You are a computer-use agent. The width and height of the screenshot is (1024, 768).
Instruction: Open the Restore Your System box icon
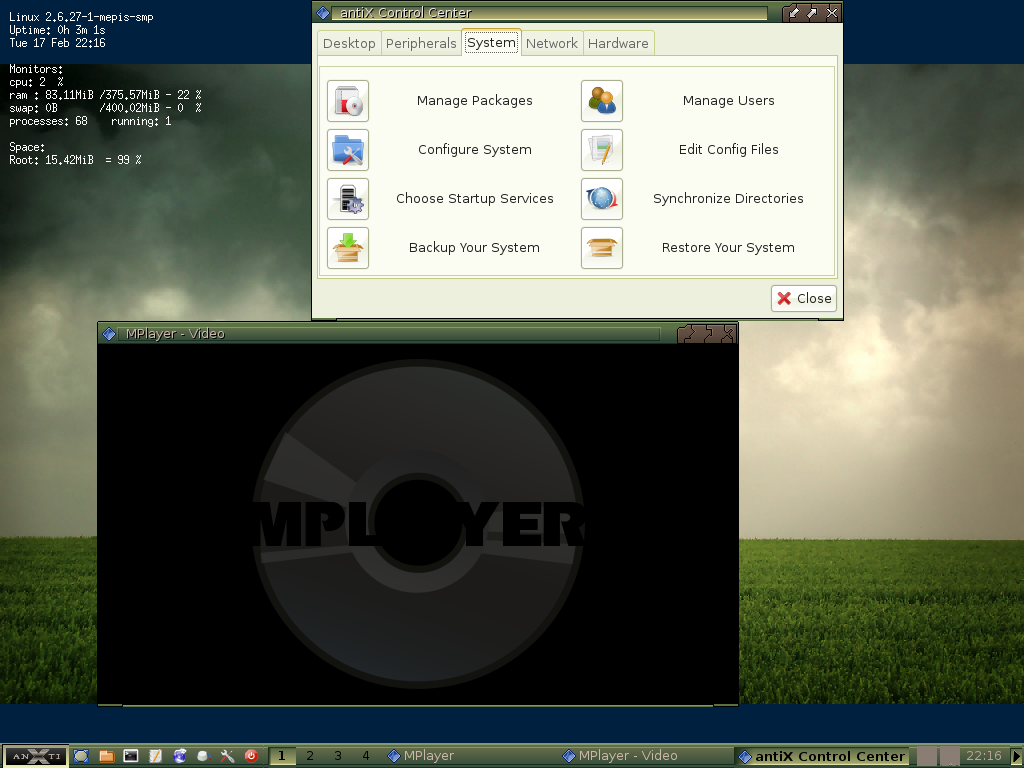point(602,248)
